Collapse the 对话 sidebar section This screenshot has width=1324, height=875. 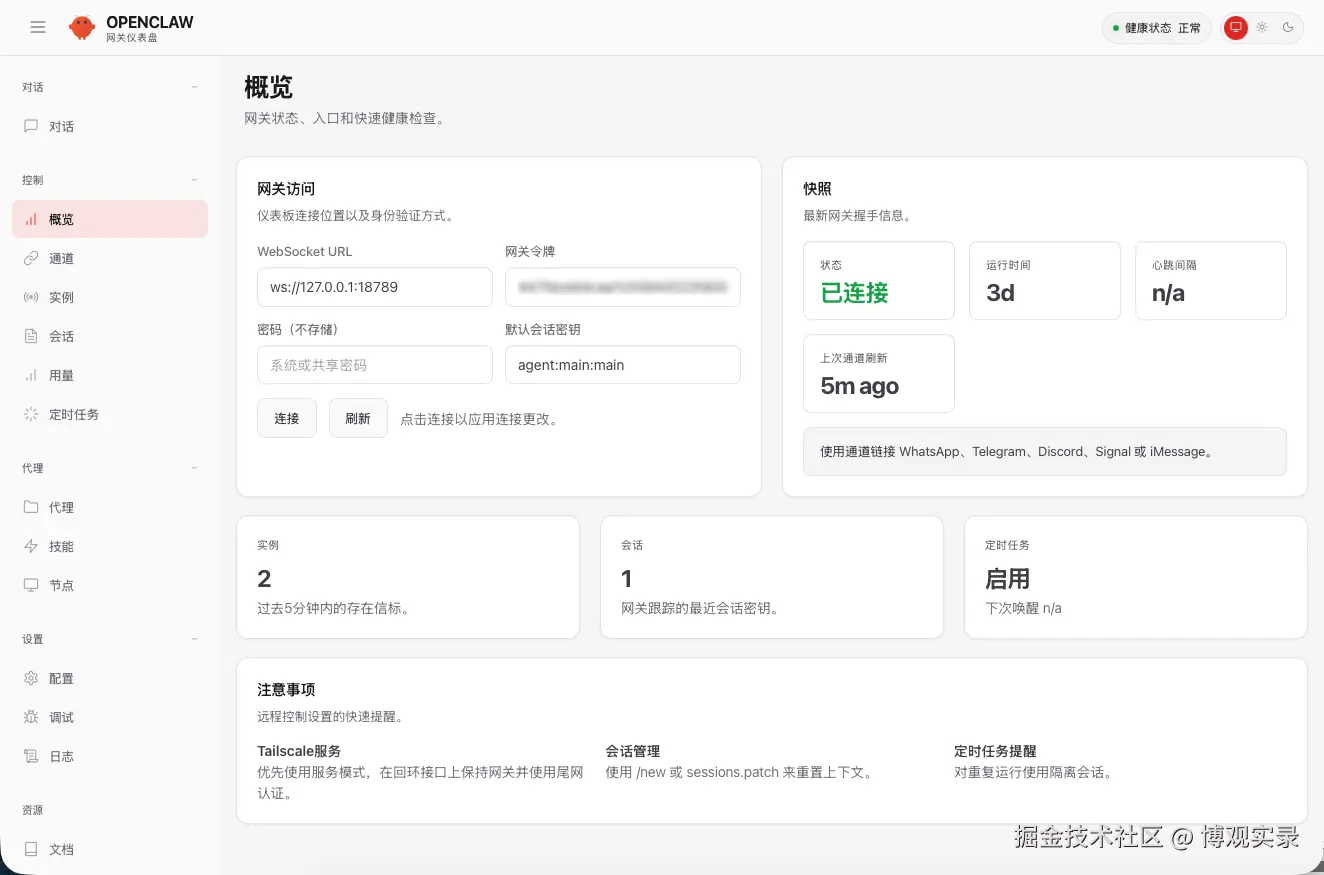click(194, 87)
